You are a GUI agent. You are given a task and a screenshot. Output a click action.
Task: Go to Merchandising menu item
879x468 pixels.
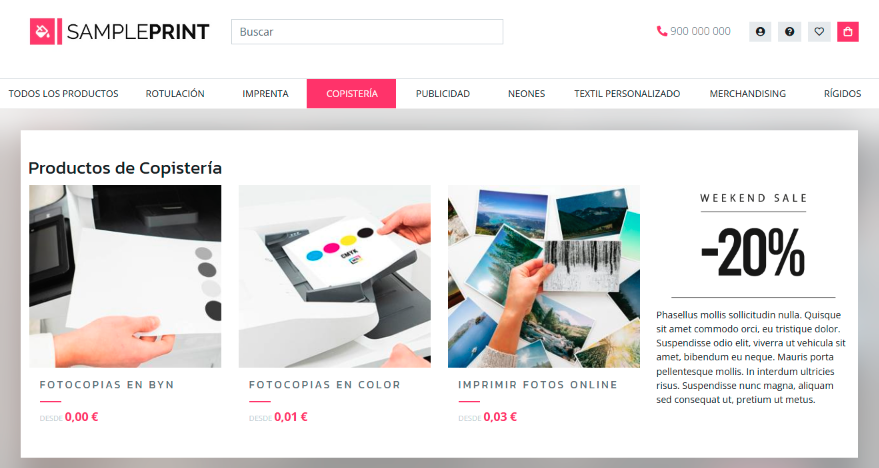pos(747,94)
